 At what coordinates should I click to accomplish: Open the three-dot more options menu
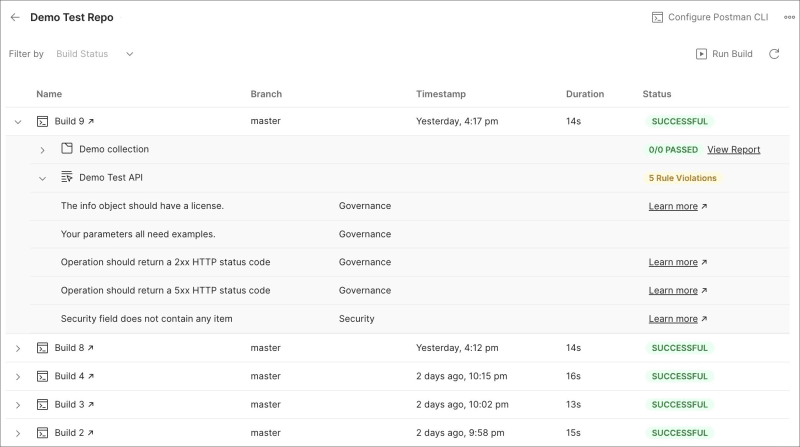tap(789, 17)
